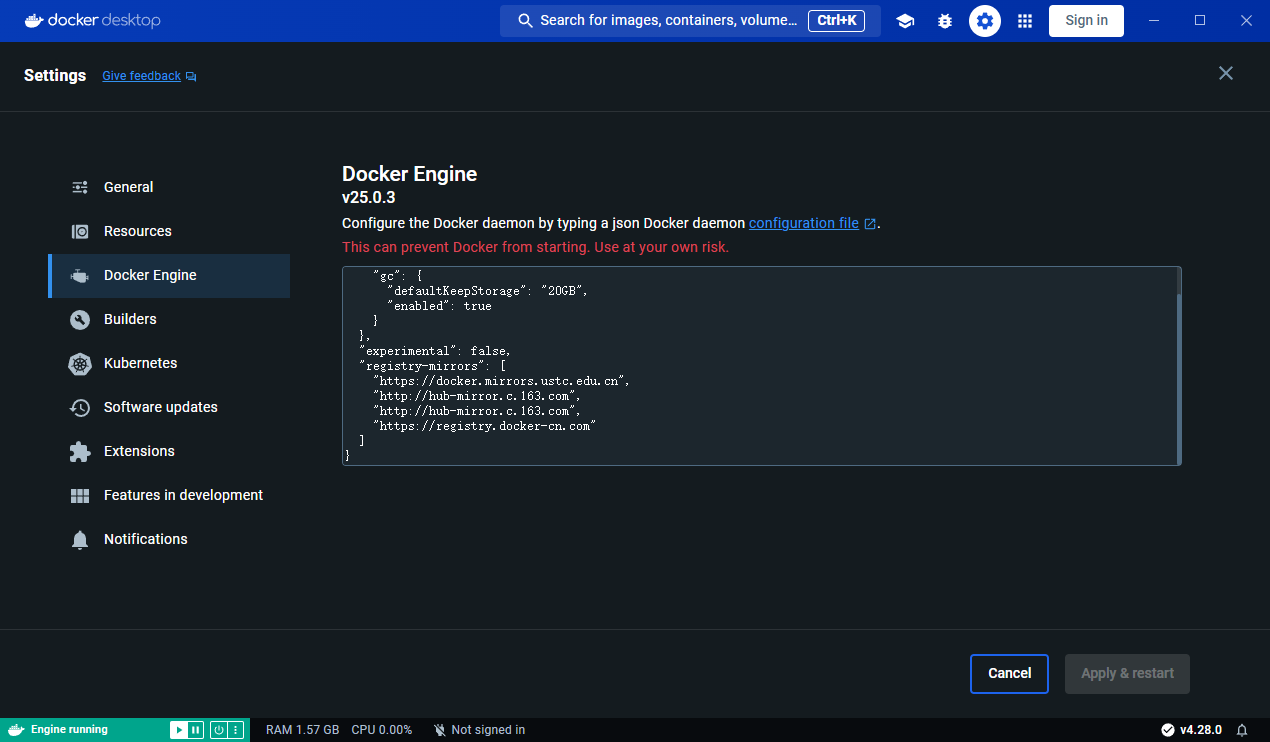The height and width of the screenshot is (742, 1270).
Task: Follow the Give feedback link
Action: click(141, 76)
